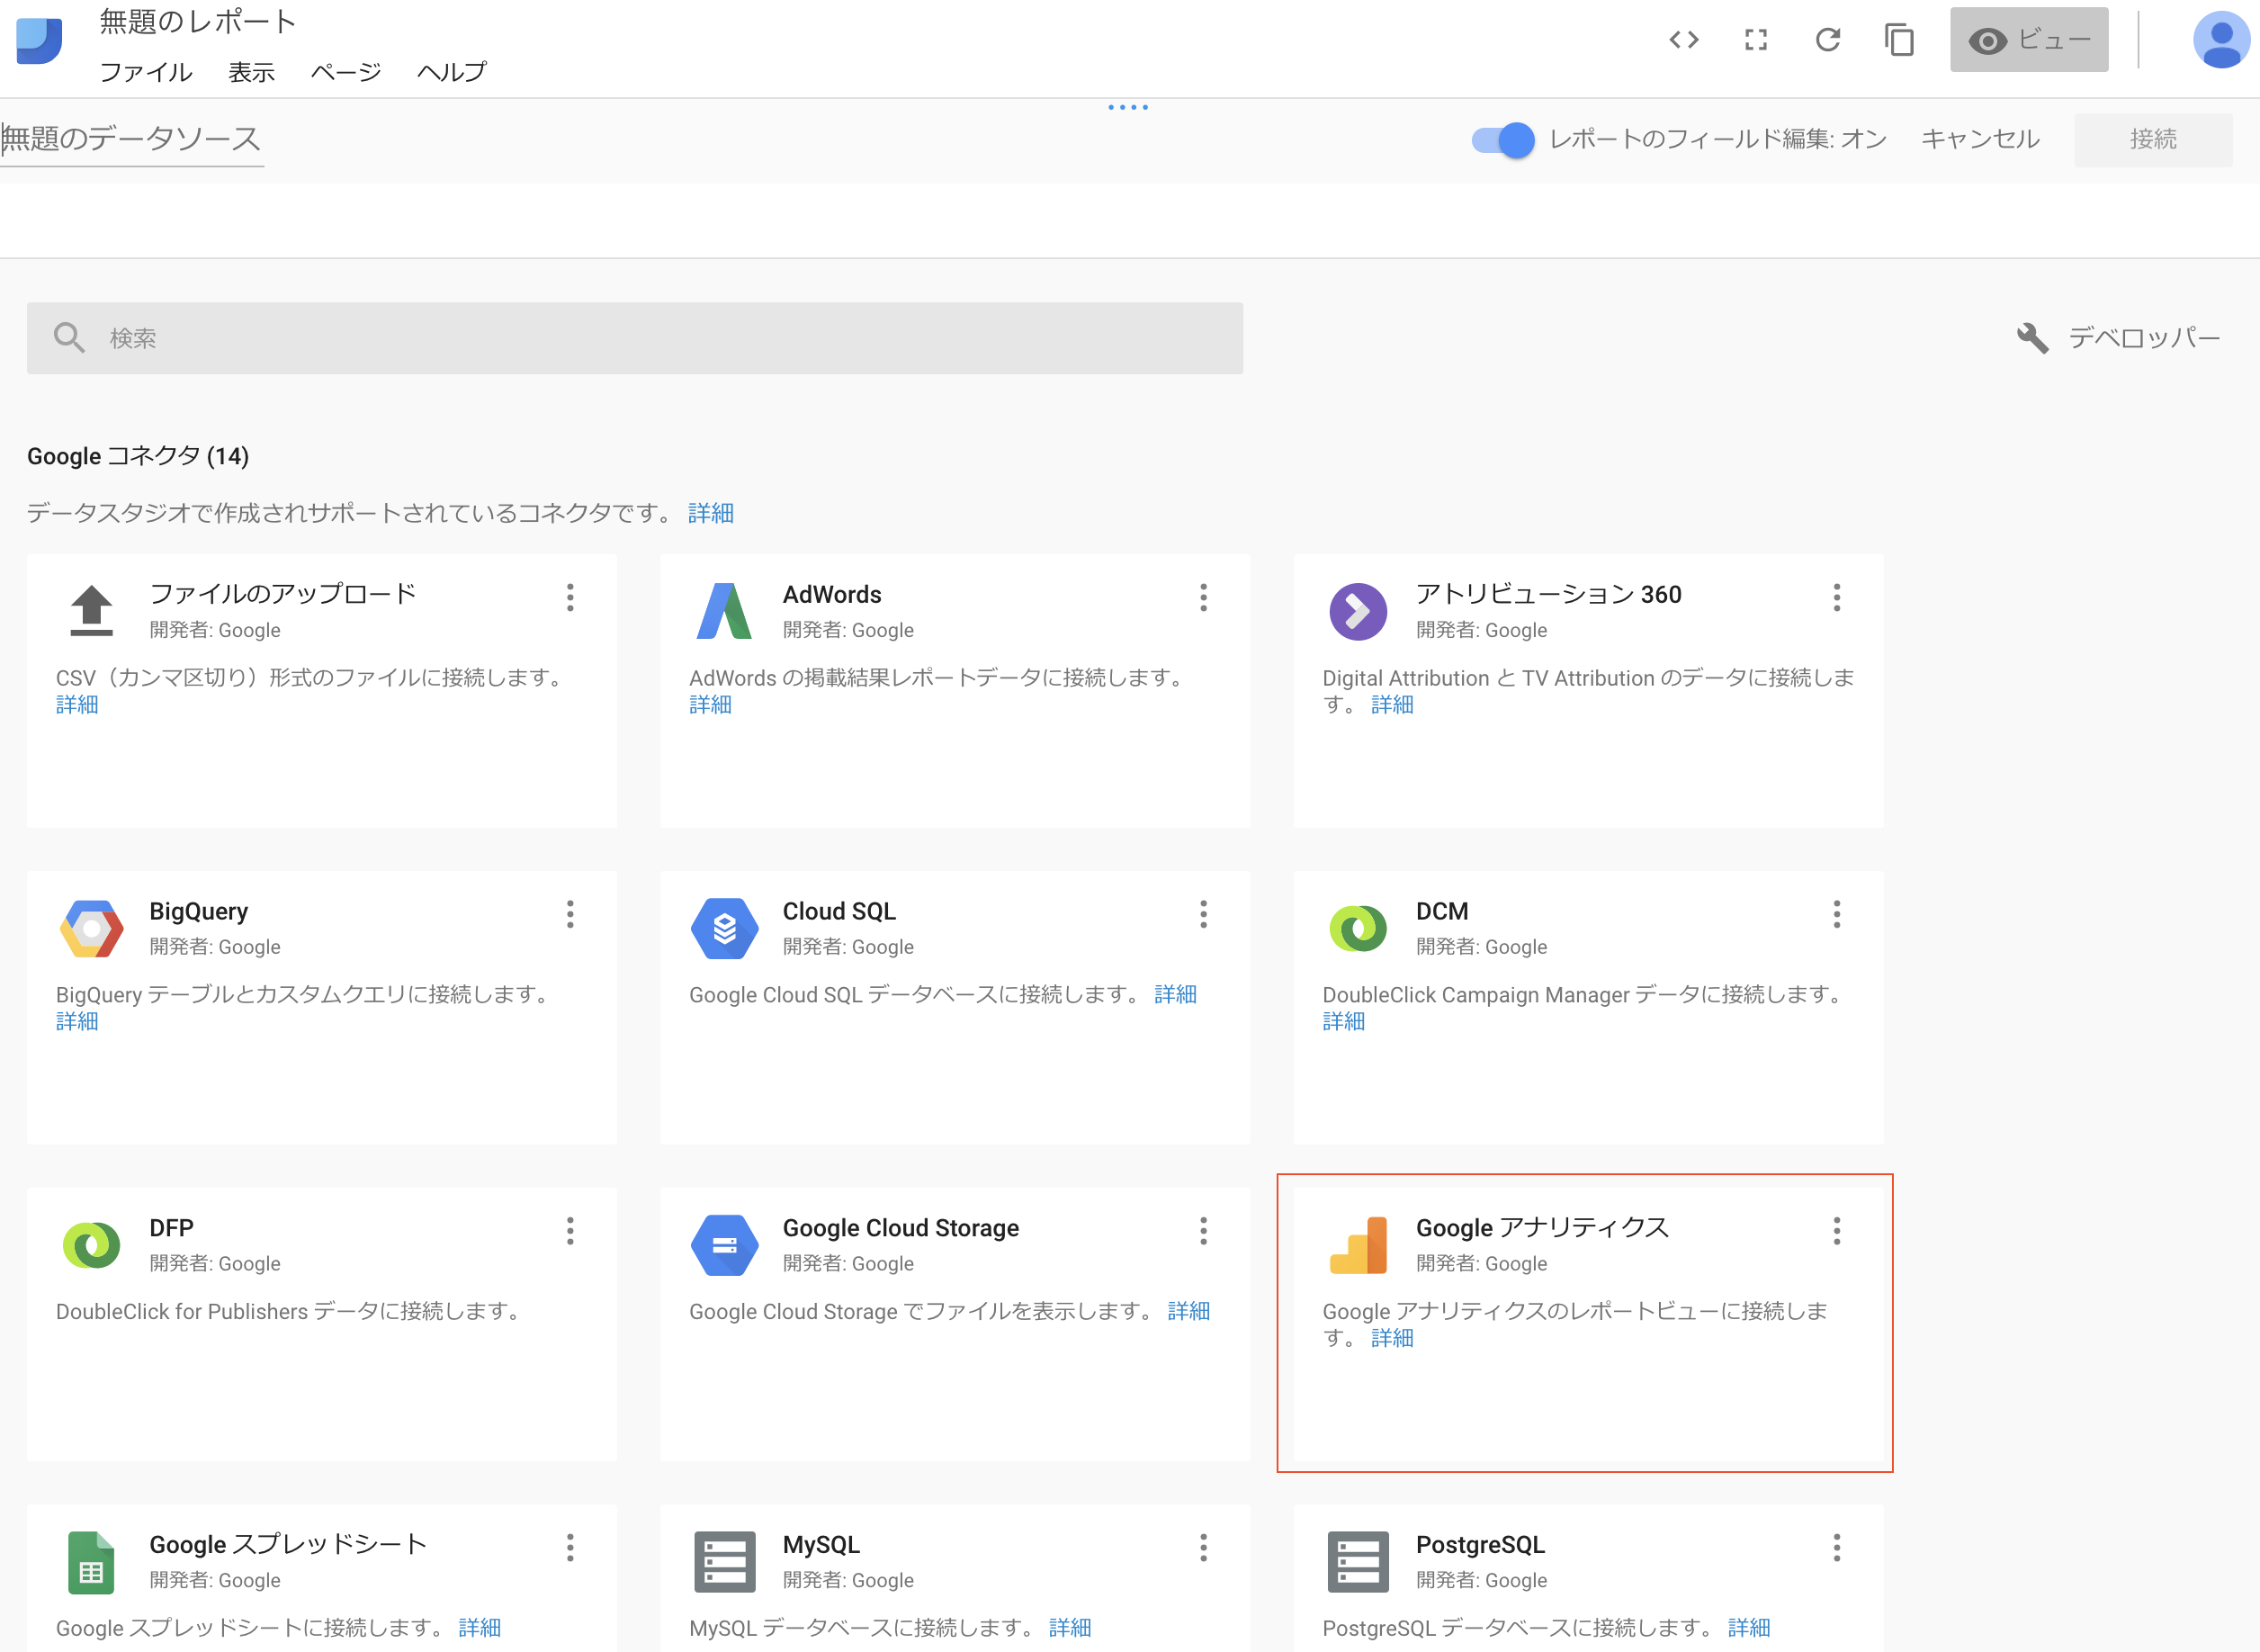
Task: Click the キャンセル button
Action: pos(1979,139)
